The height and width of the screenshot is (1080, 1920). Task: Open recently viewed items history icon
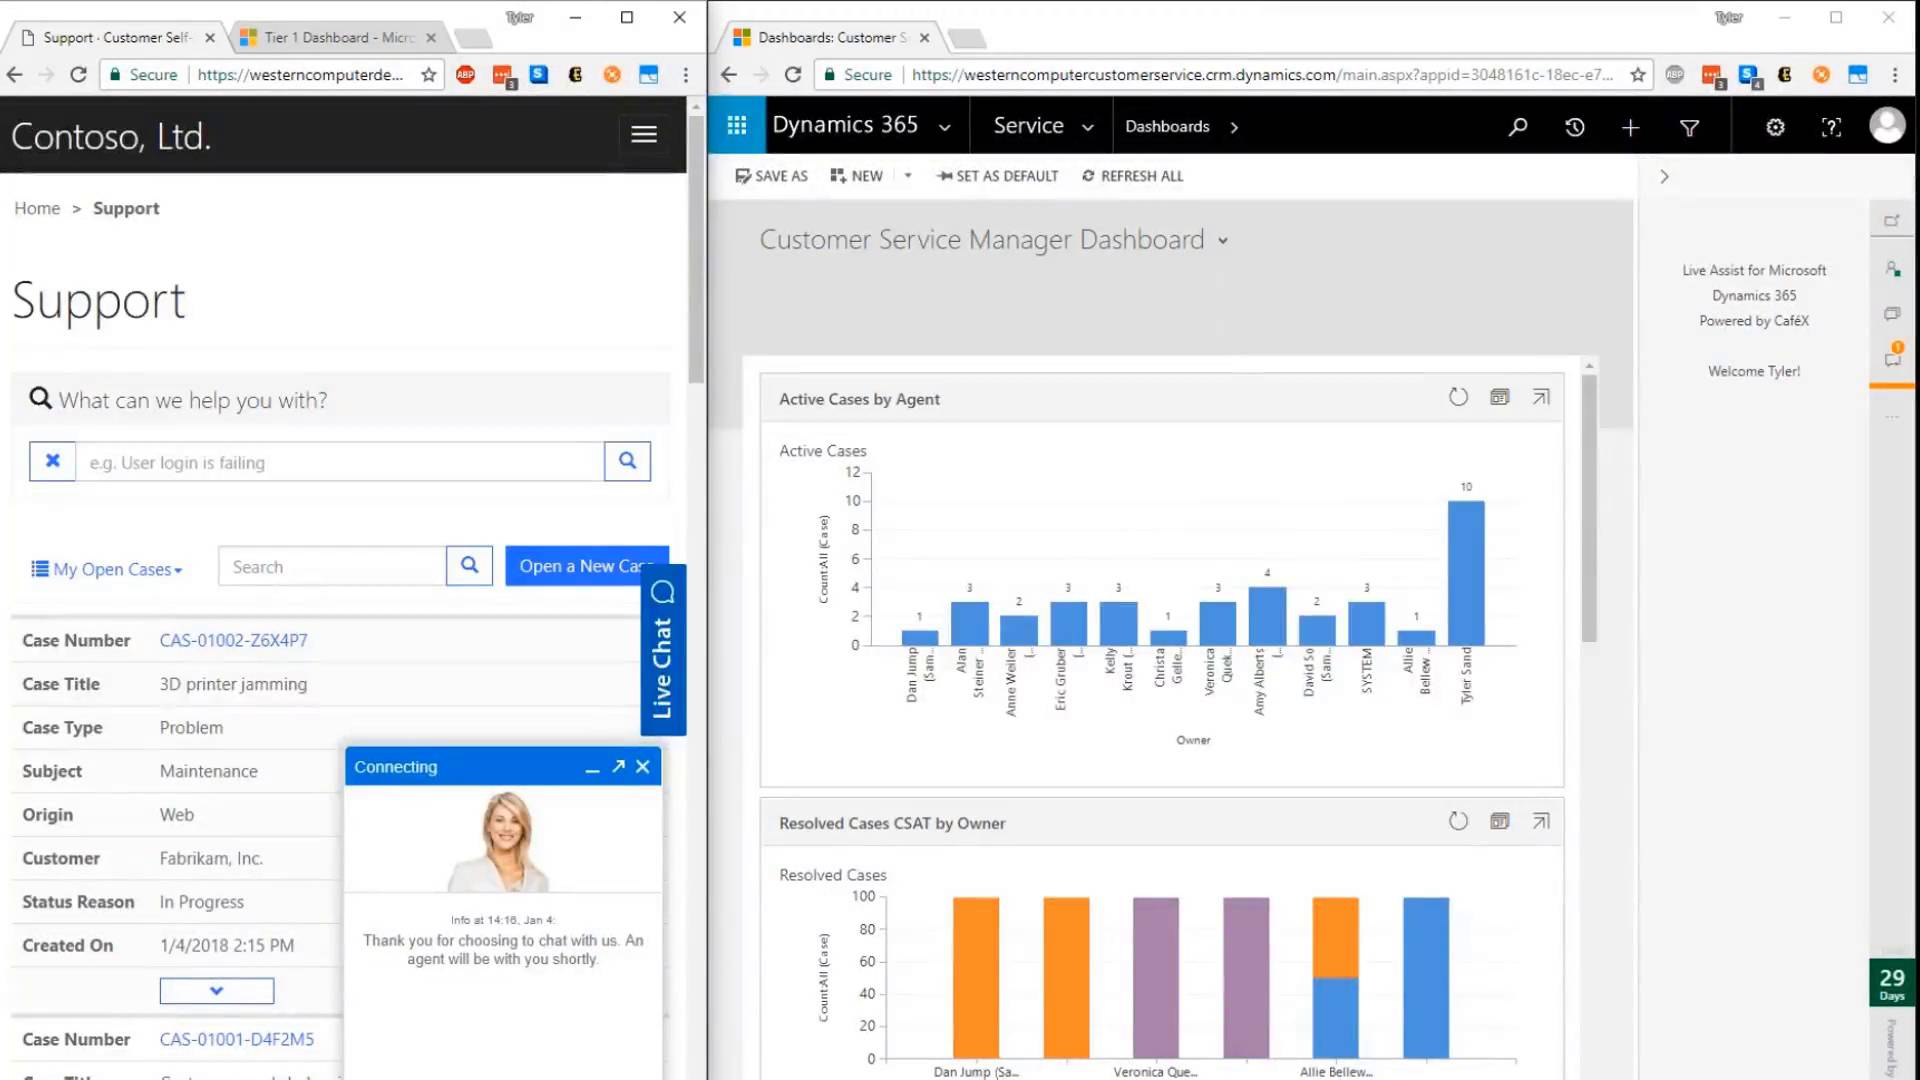click(1574, 127)
